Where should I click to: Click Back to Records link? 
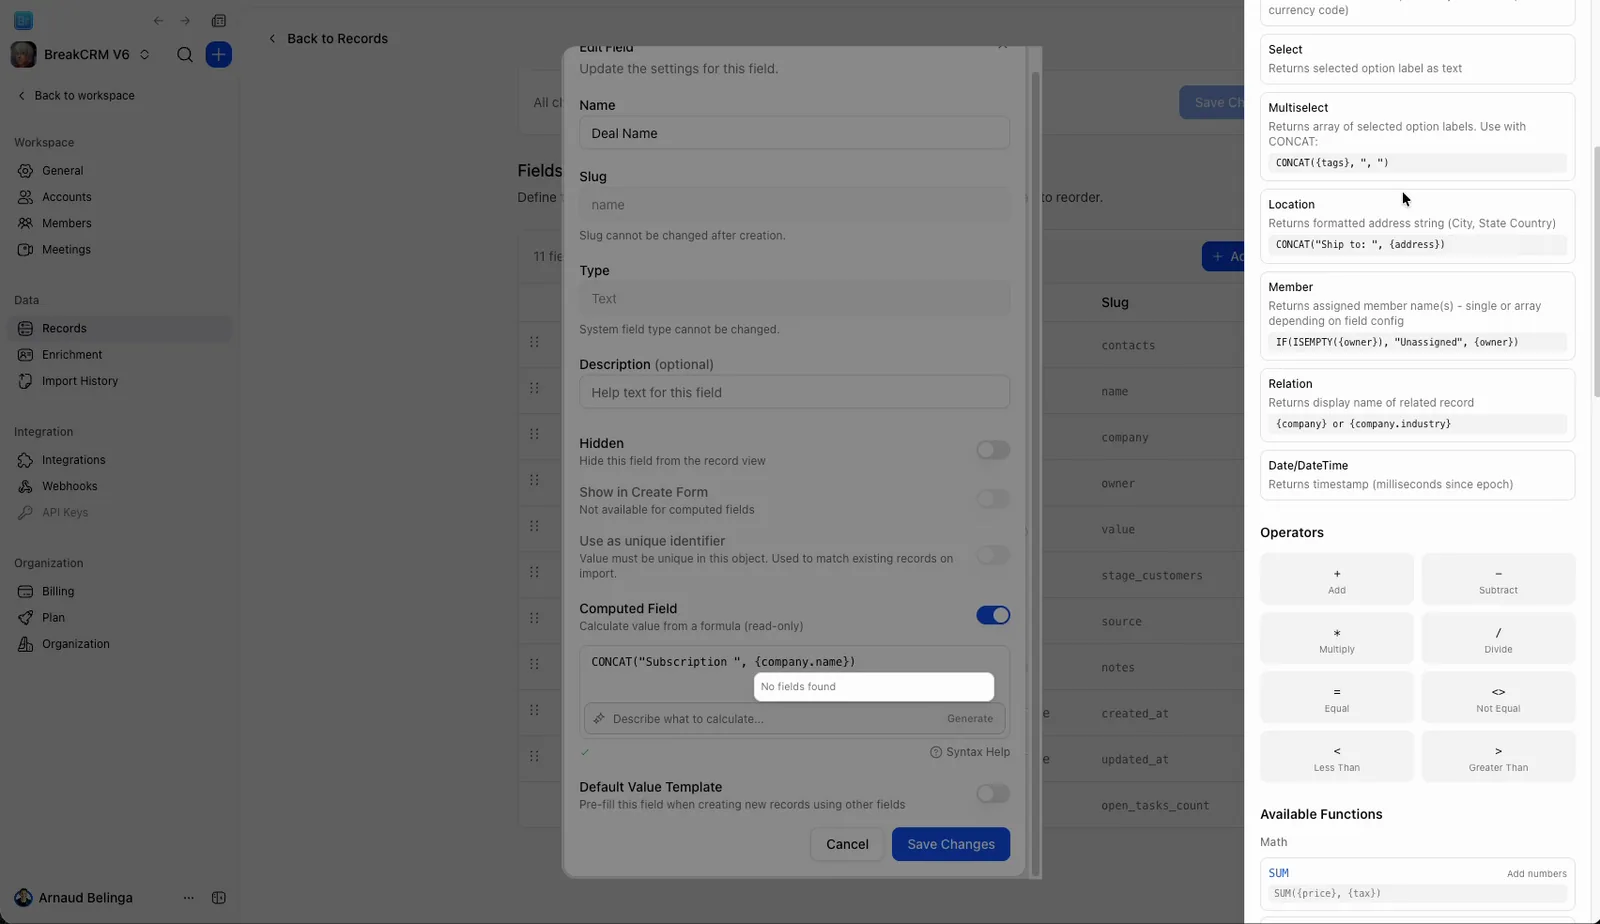pyautogui.click(x=328, y=39)
